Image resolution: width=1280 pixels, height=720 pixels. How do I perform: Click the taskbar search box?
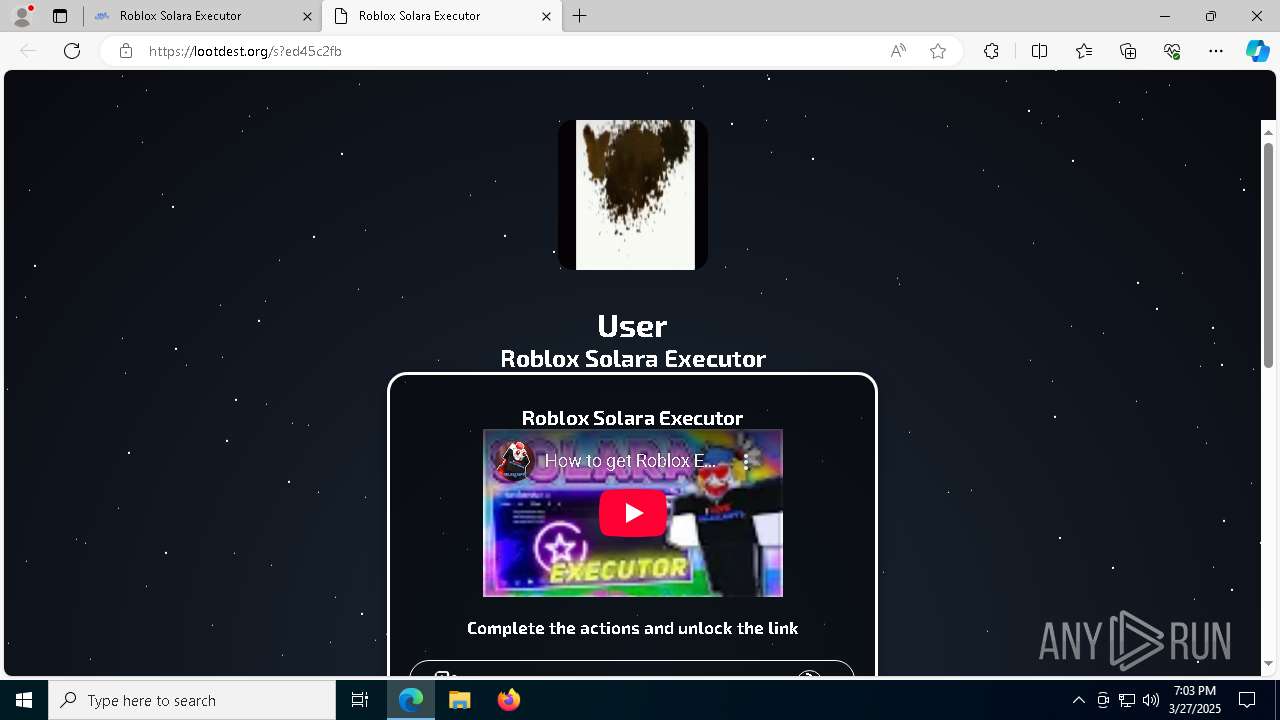point(192,700)
